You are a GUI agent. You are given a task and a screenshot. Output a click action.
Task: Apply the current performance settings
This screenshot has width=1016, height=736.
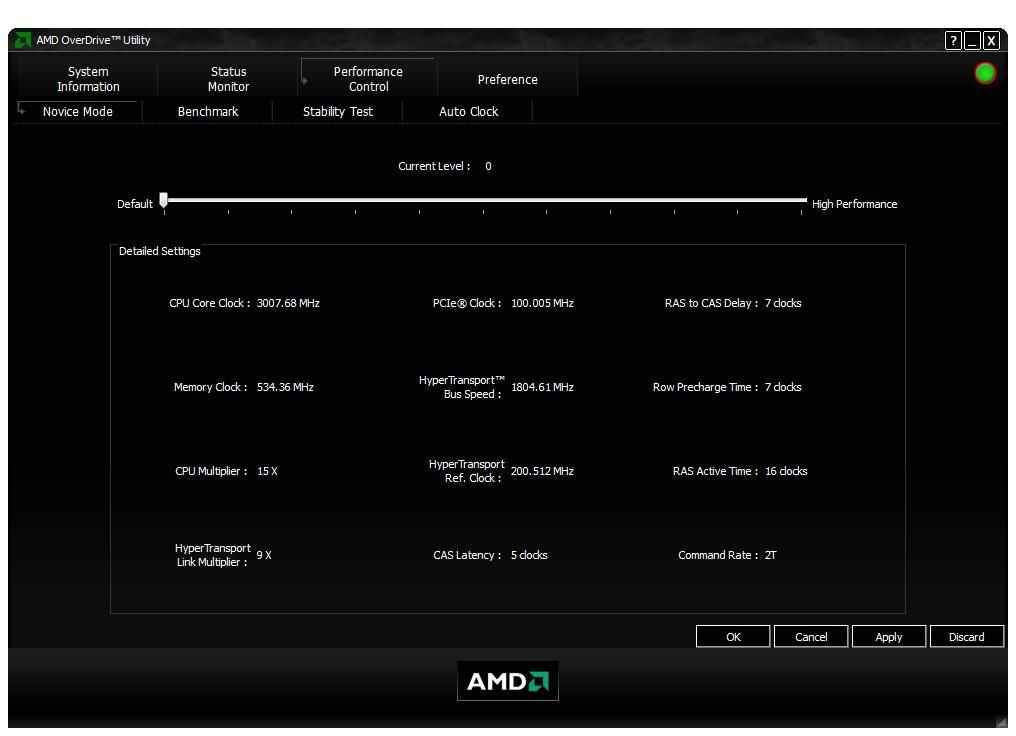tap(888, 636)
